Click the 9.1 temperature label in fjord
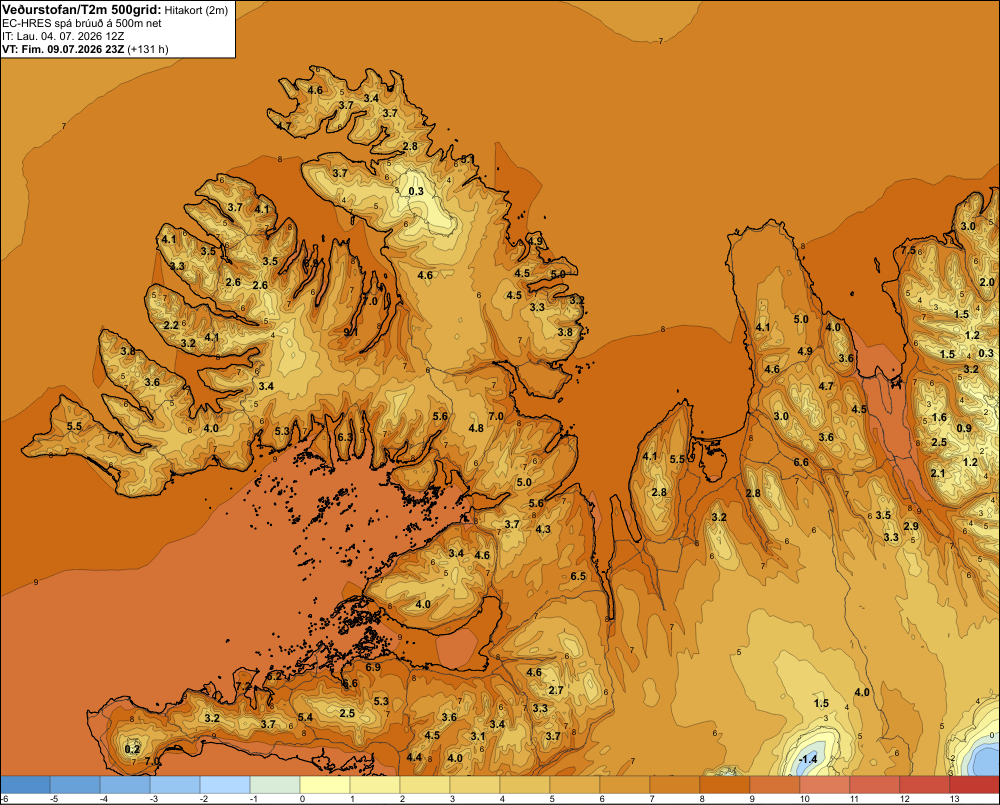This screenshot has width=1000, height=805. pos(351,332)
